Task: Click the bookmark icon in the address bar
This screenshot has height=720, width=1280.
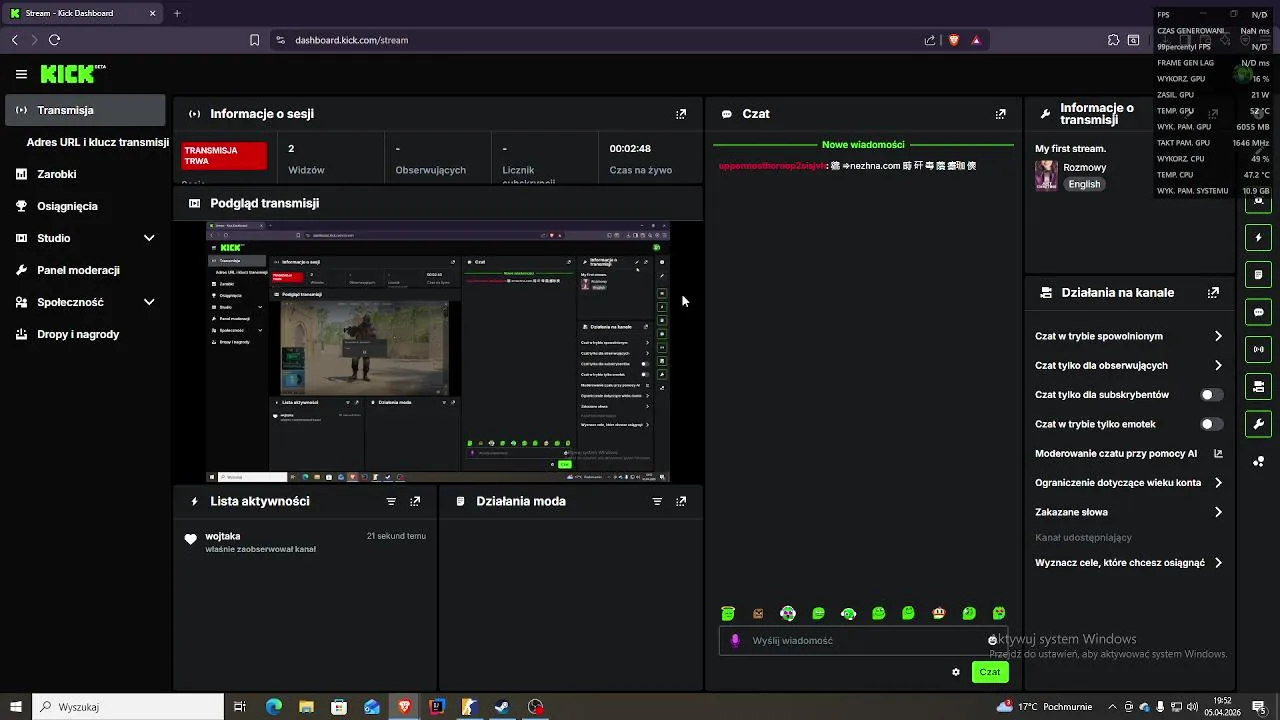Action: coord(254,40)
